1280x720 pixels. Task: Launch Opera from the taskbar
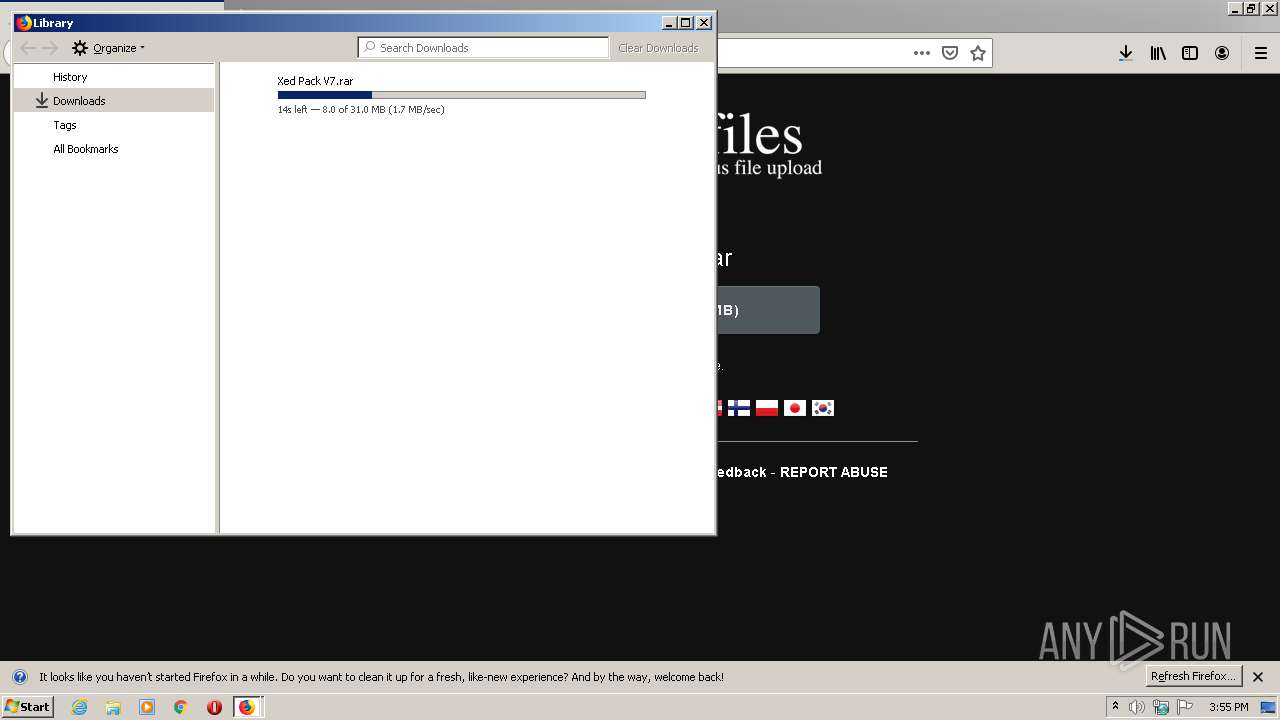(214, 707)
